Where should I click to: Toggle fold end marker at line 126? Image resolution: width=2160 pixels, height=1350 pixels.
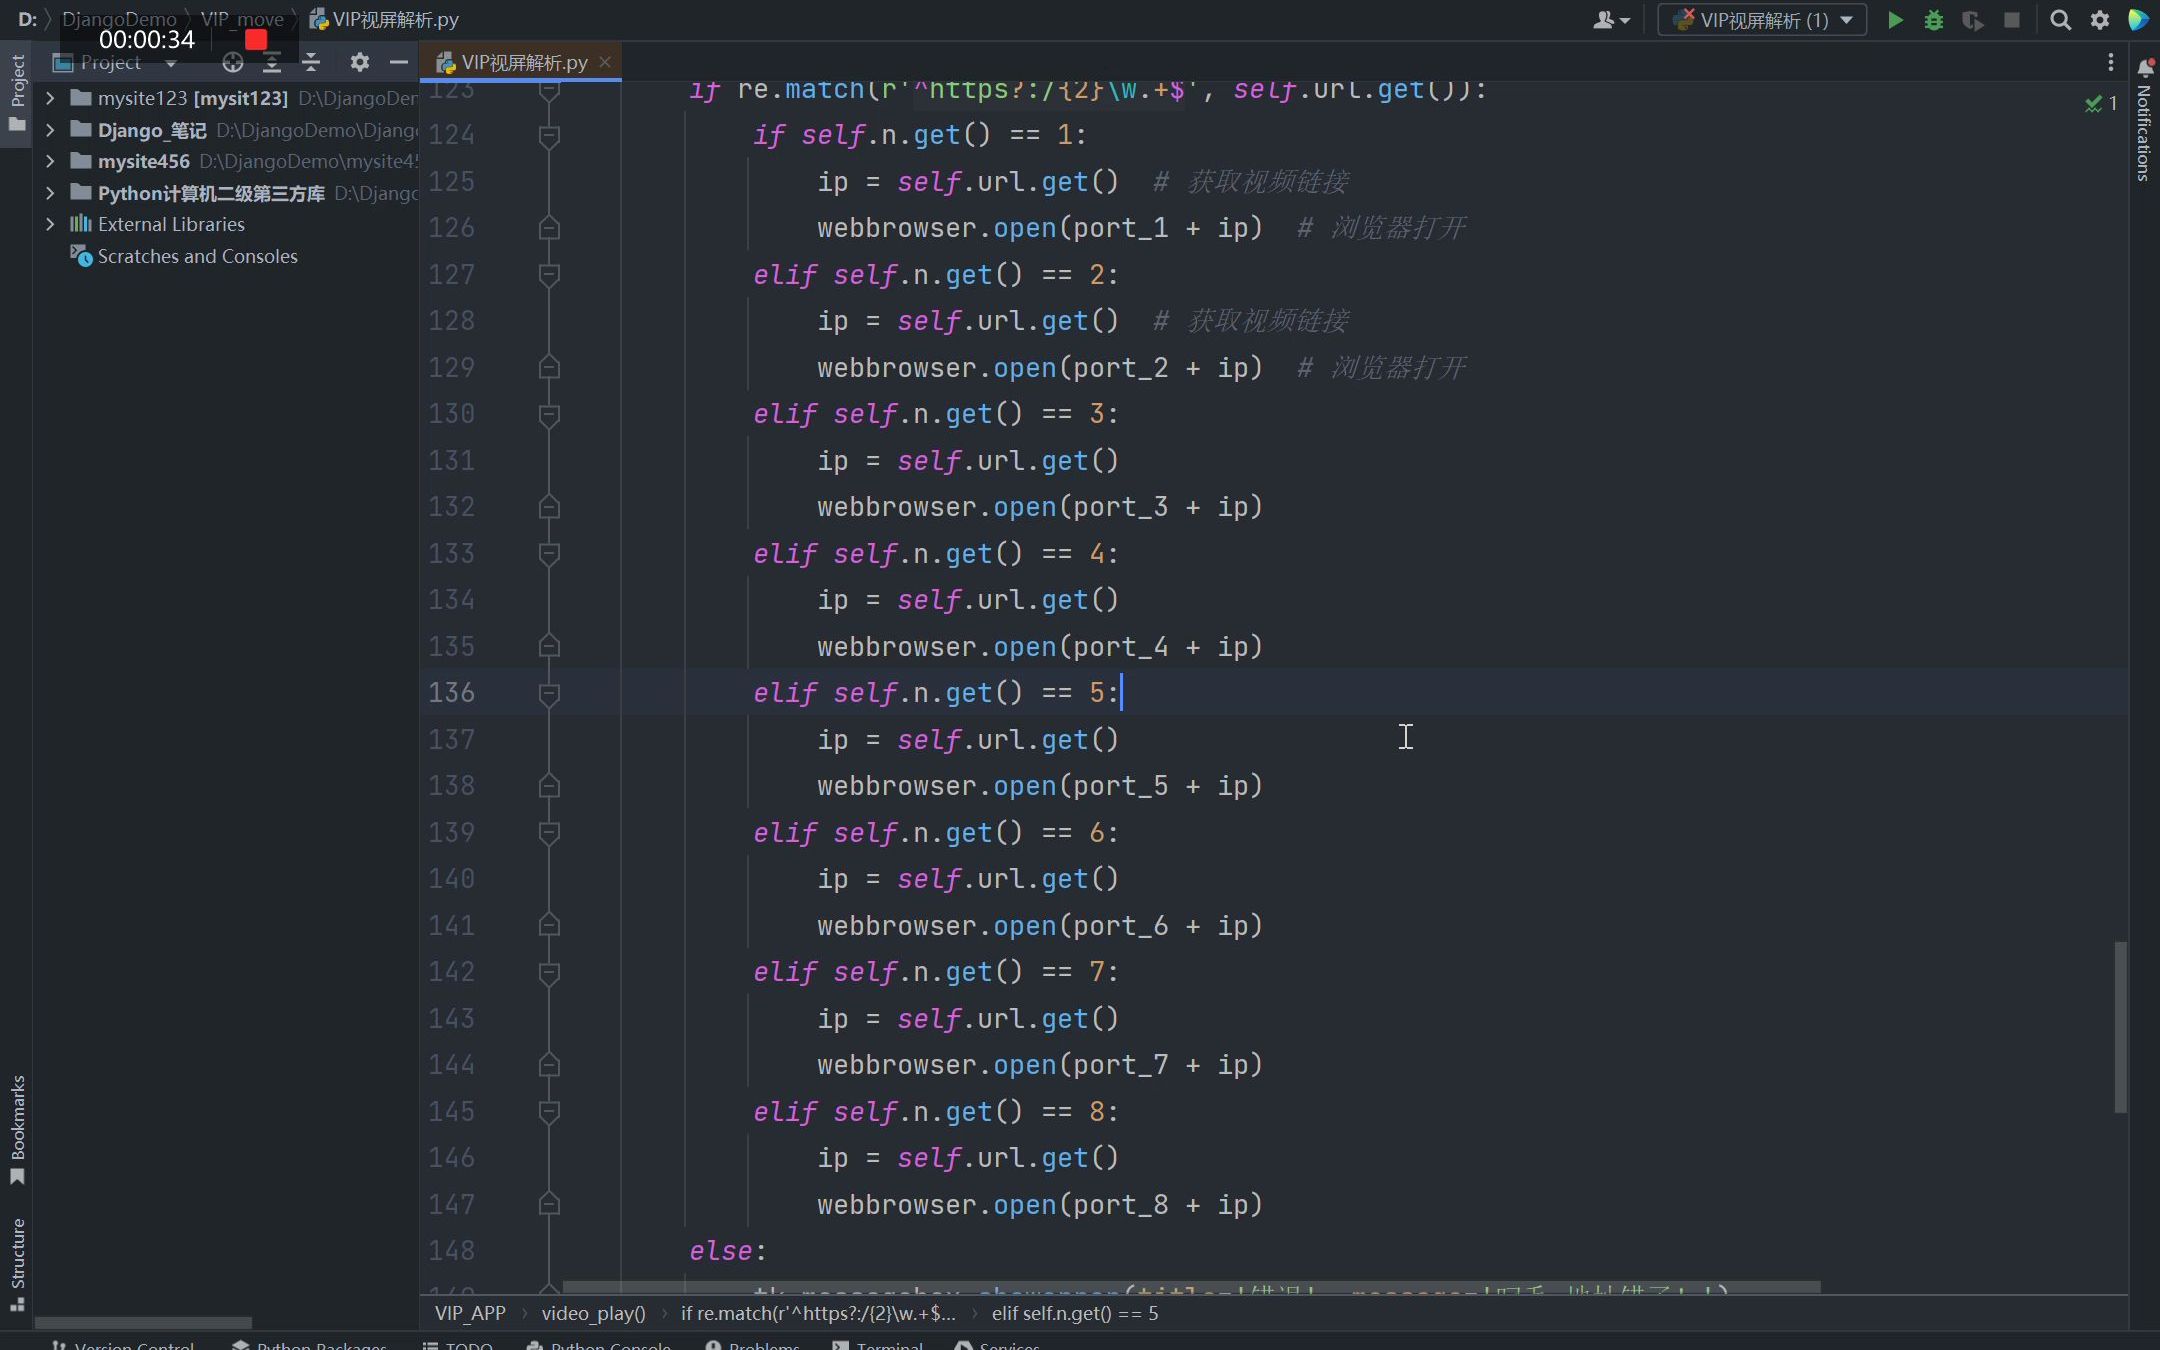(x=549, y=228)
